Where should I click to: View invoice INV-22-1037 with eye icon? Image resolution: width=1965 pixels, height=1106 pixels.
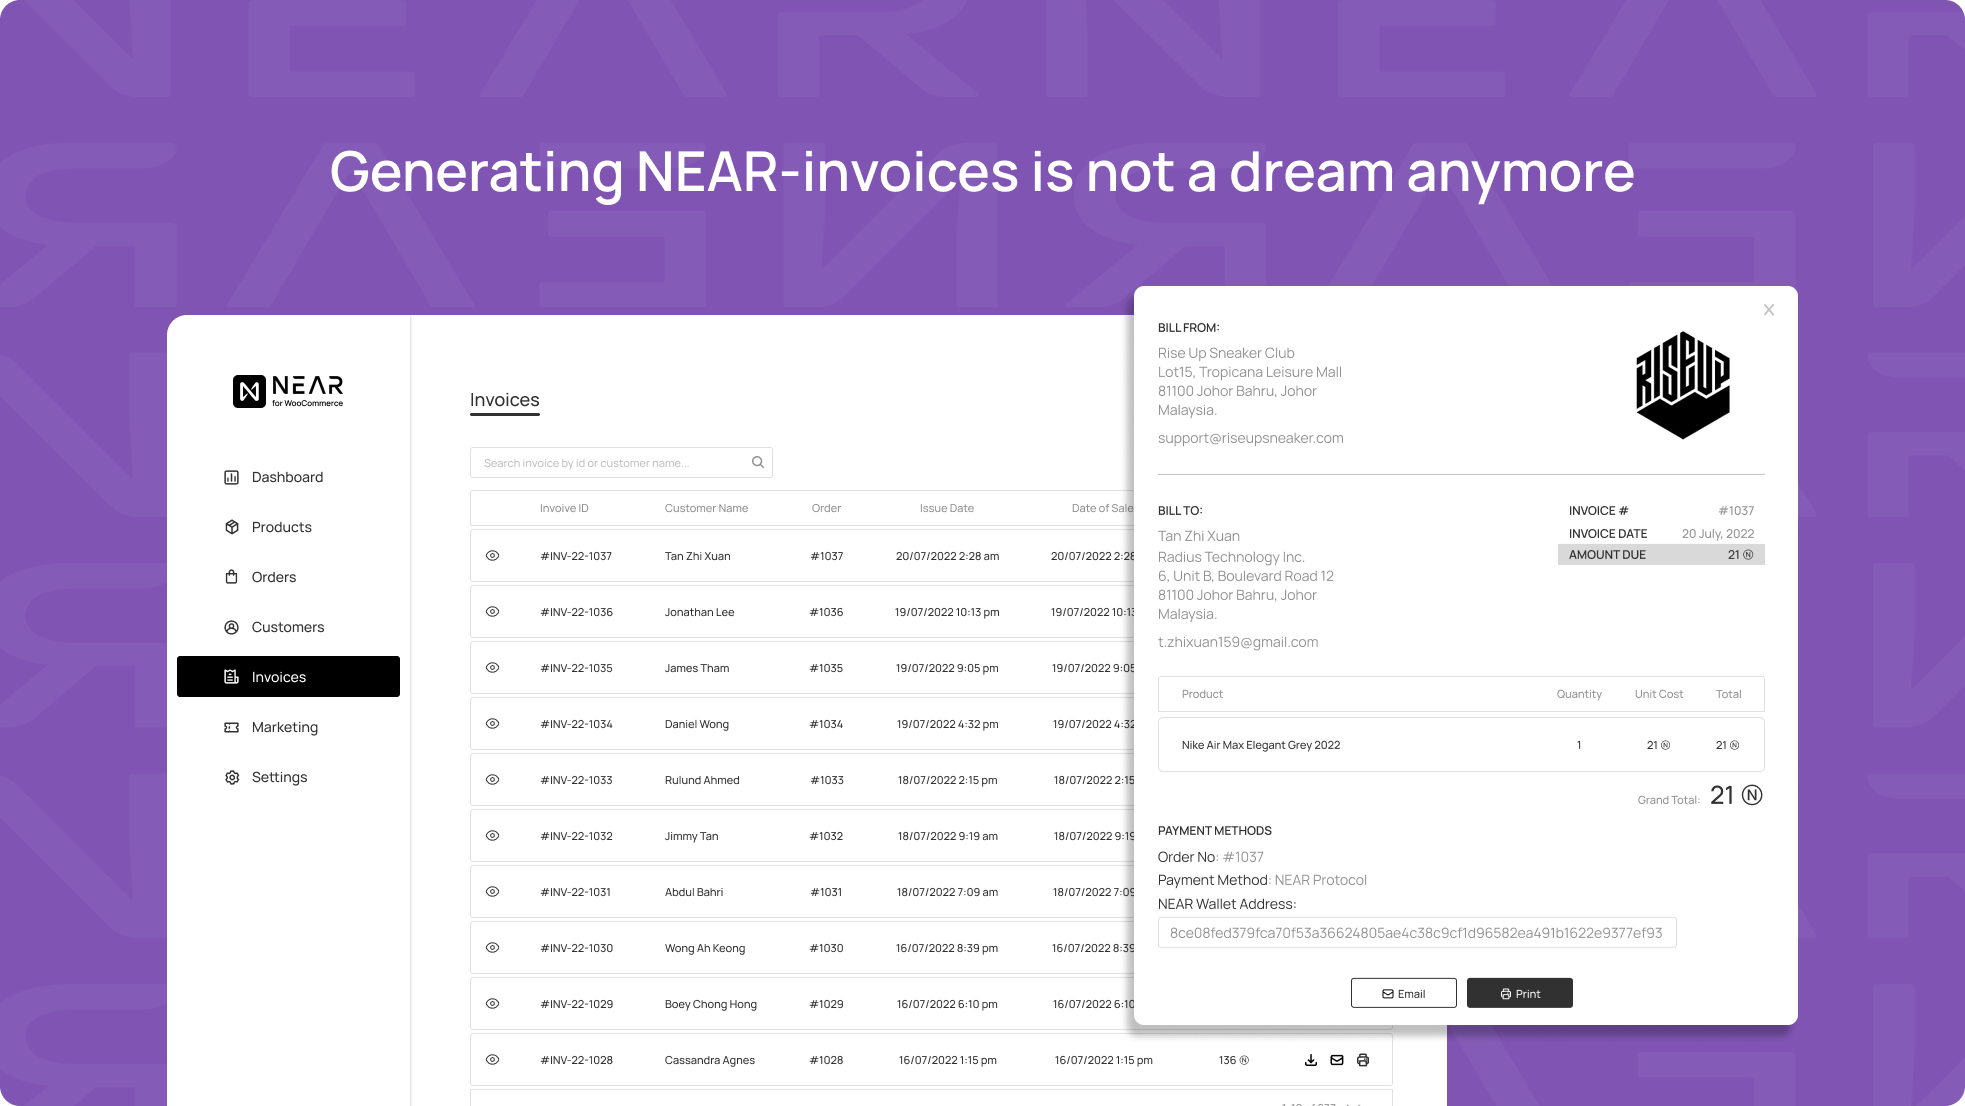(493, 556)
